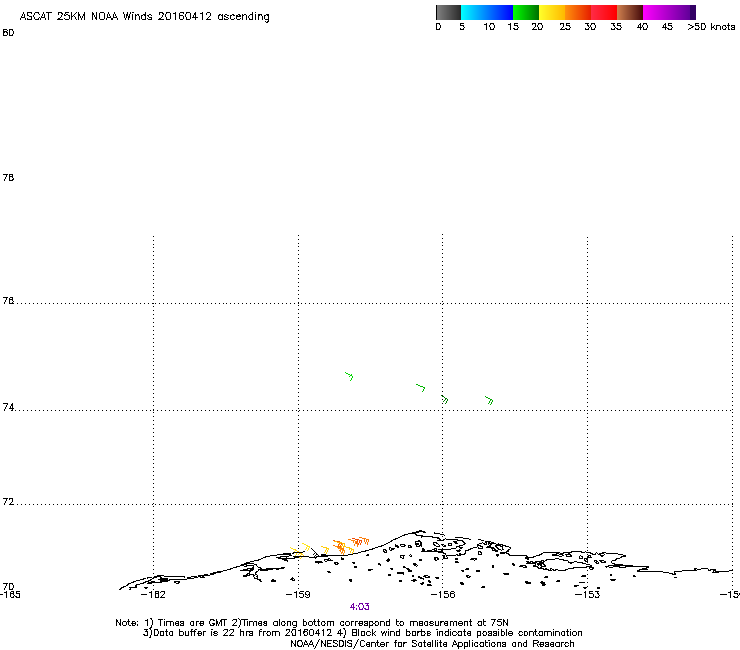The width and height of the screenshot is (740, 650).
Task: Click the black contaminated wind barb near coast
Action: [x=315, y=552]
